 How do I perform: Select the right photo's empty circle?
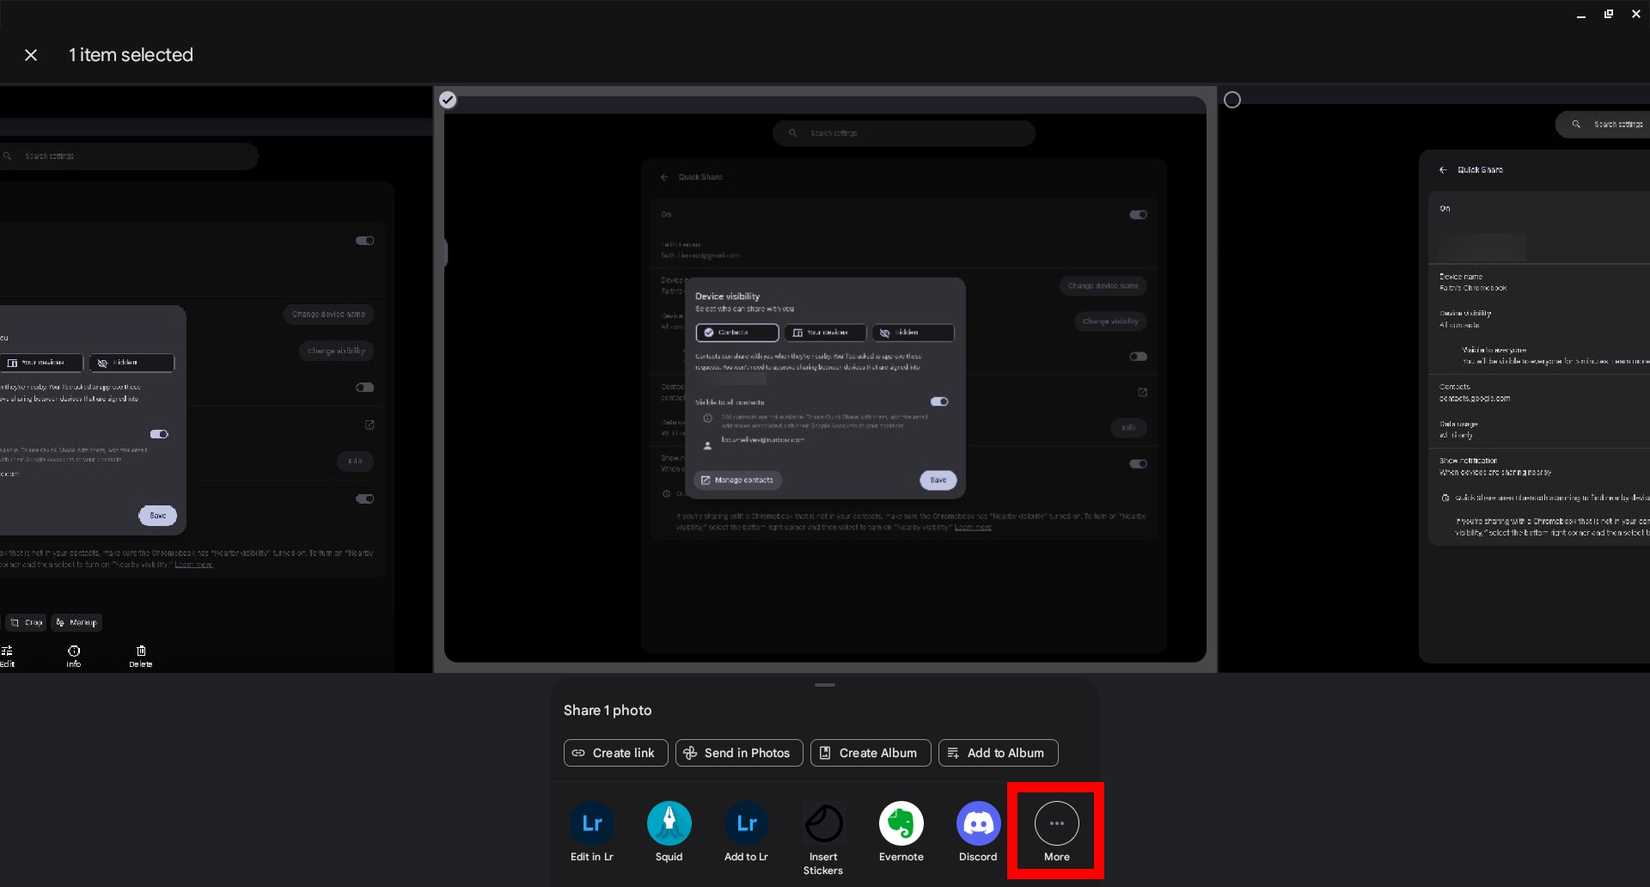tap(1232, 100)
